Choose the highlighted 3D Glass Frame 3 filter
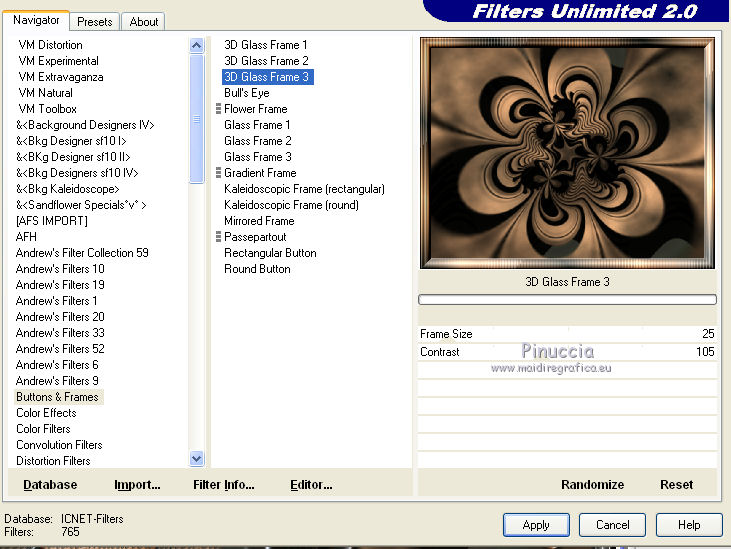 click(268, 77)
